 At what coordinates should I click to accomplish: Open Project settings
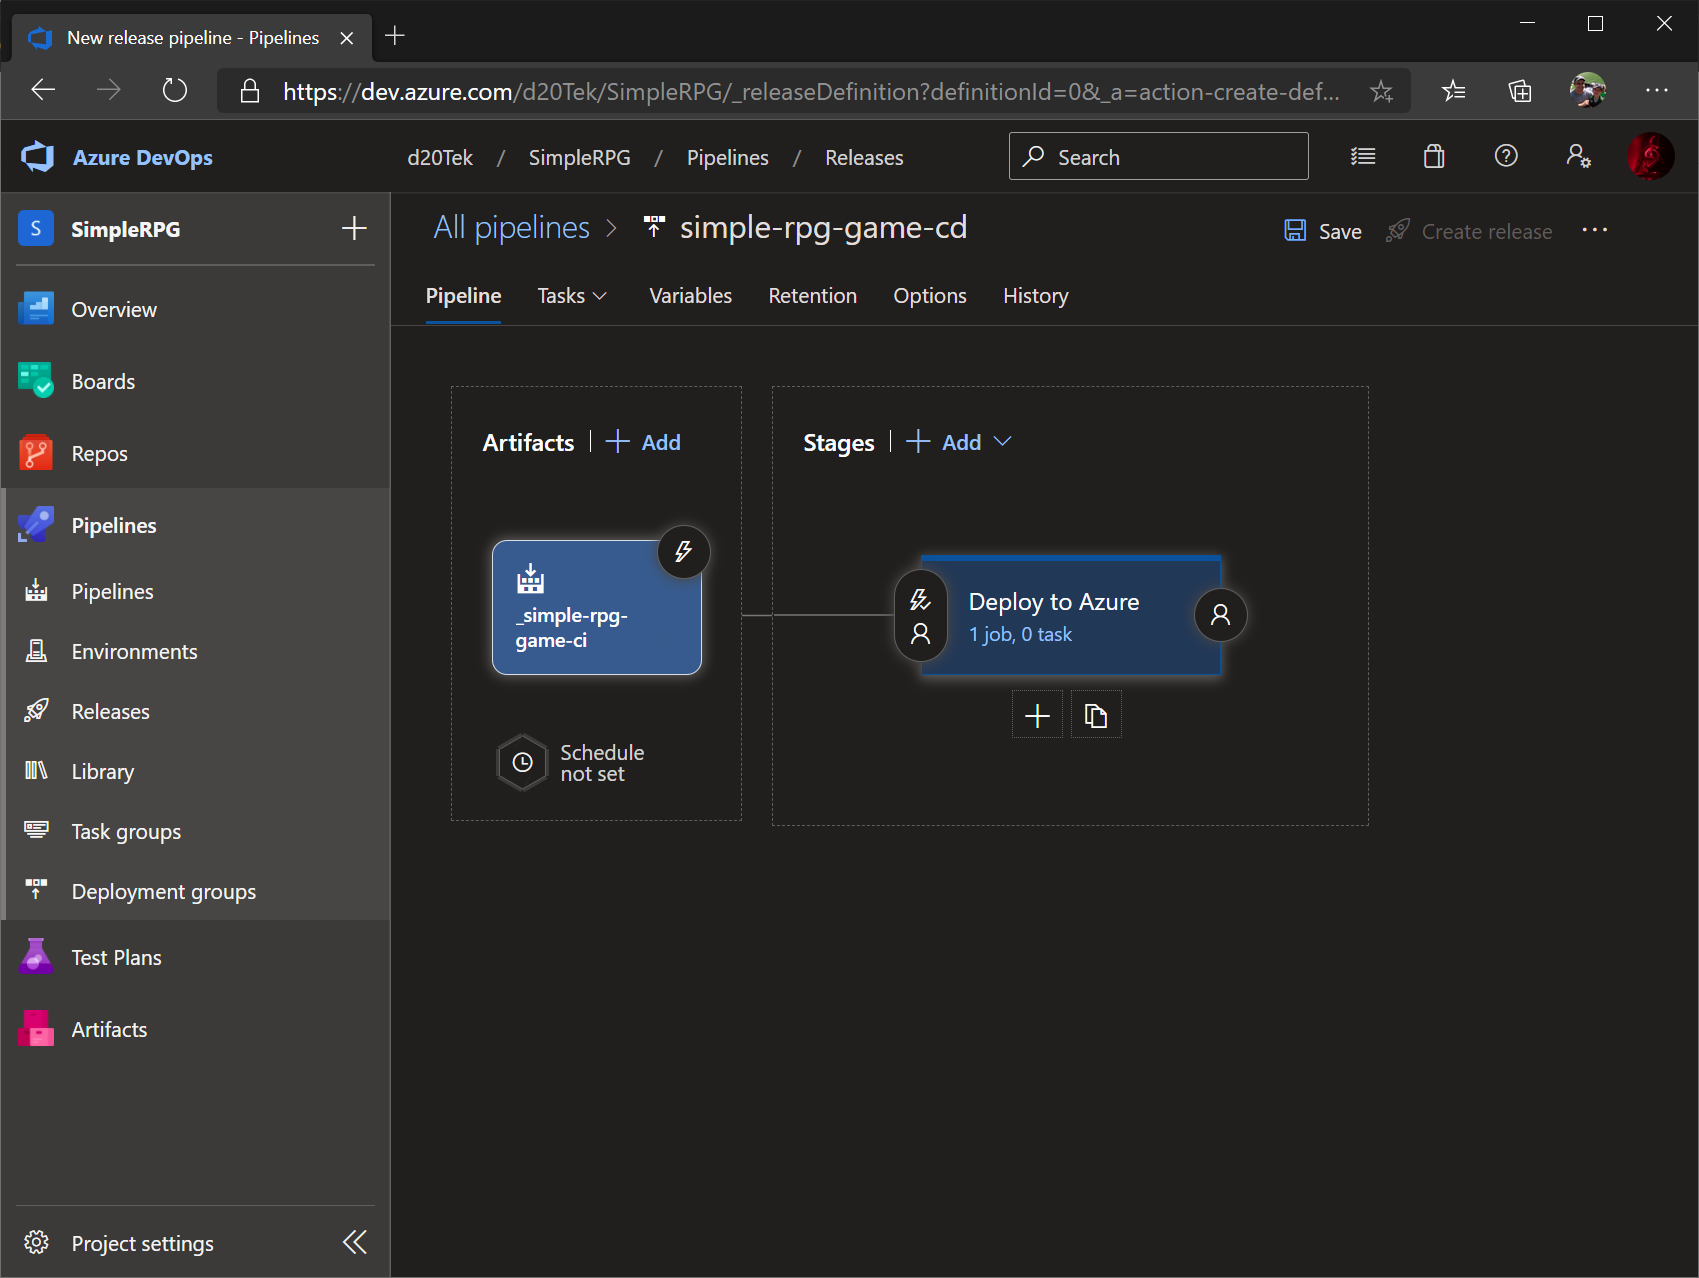[141, 1243]
